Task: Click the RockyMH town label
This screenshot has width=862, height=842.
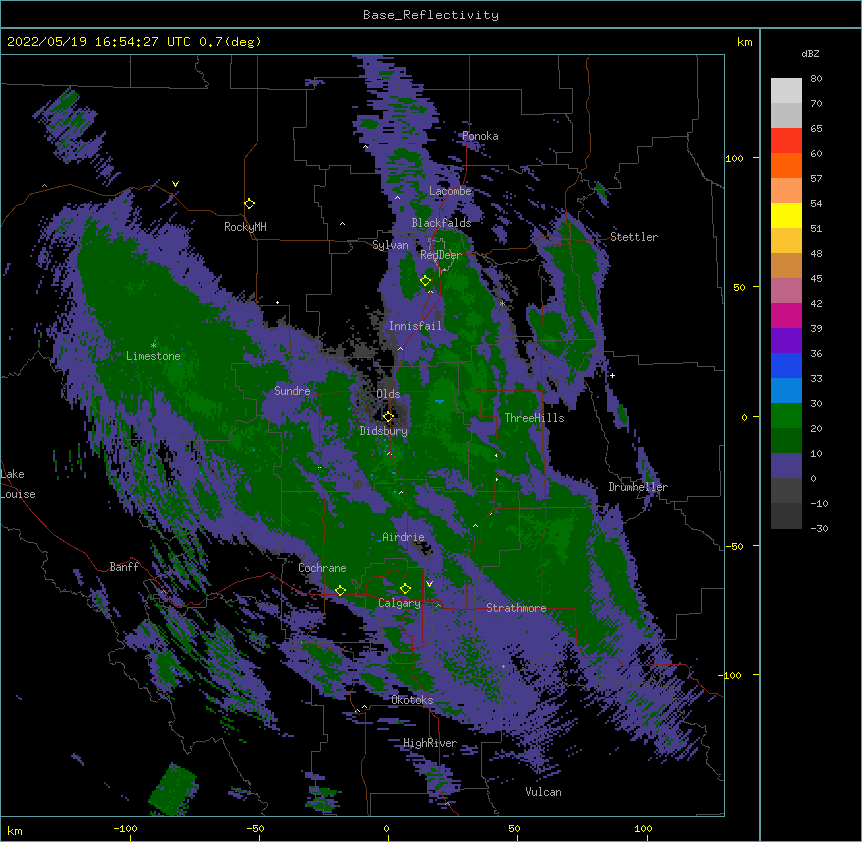Action: [245, 227]
